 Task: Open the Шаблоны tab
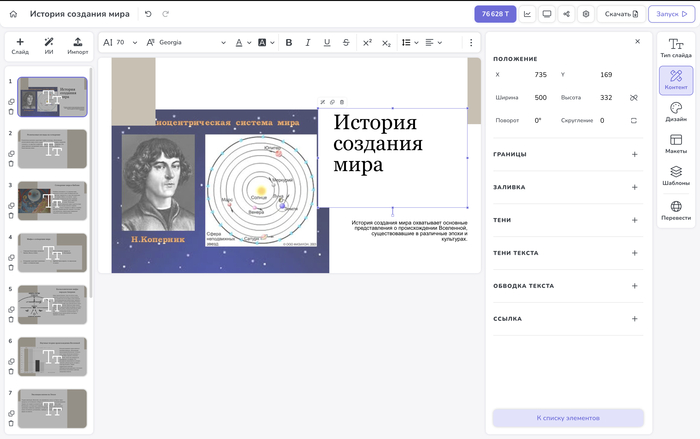(676, 176)
